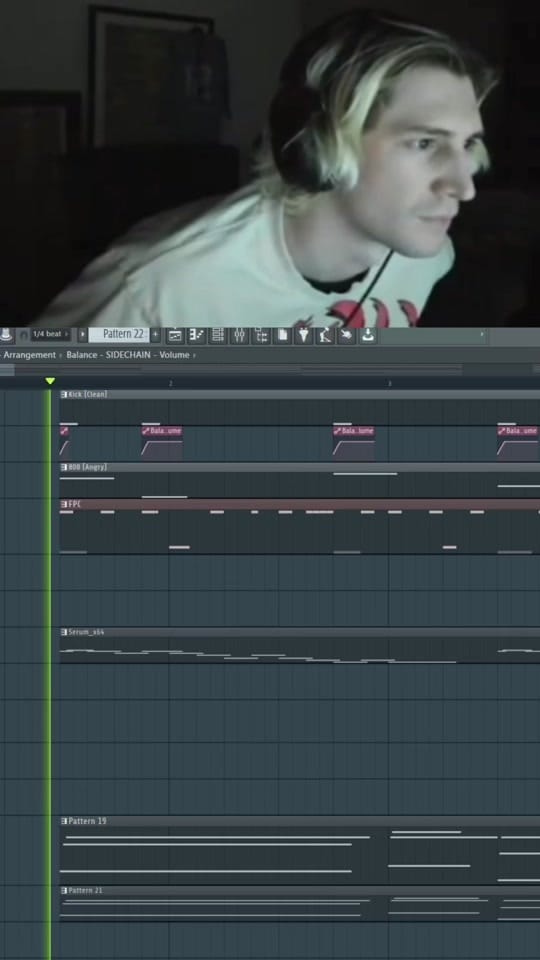
Task: Open the Pattern 22 selector
Action: point(120,334)
